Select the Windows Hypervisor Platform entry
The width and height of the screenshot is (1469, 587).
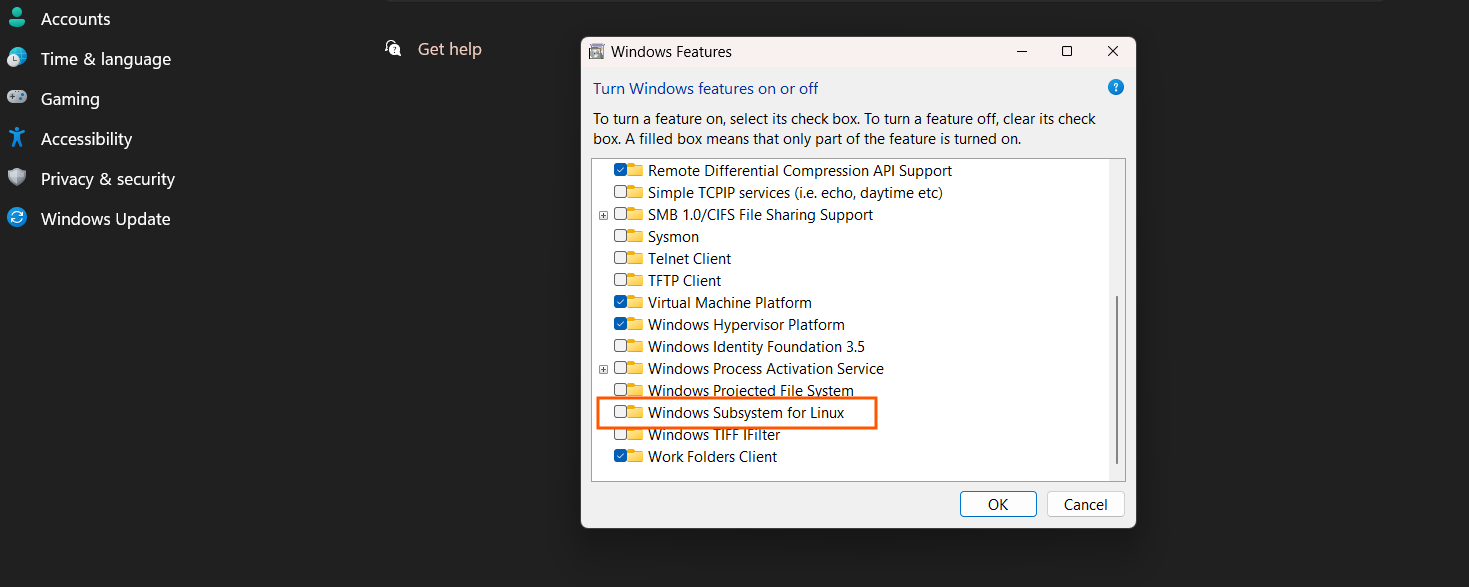click(746, 324)
